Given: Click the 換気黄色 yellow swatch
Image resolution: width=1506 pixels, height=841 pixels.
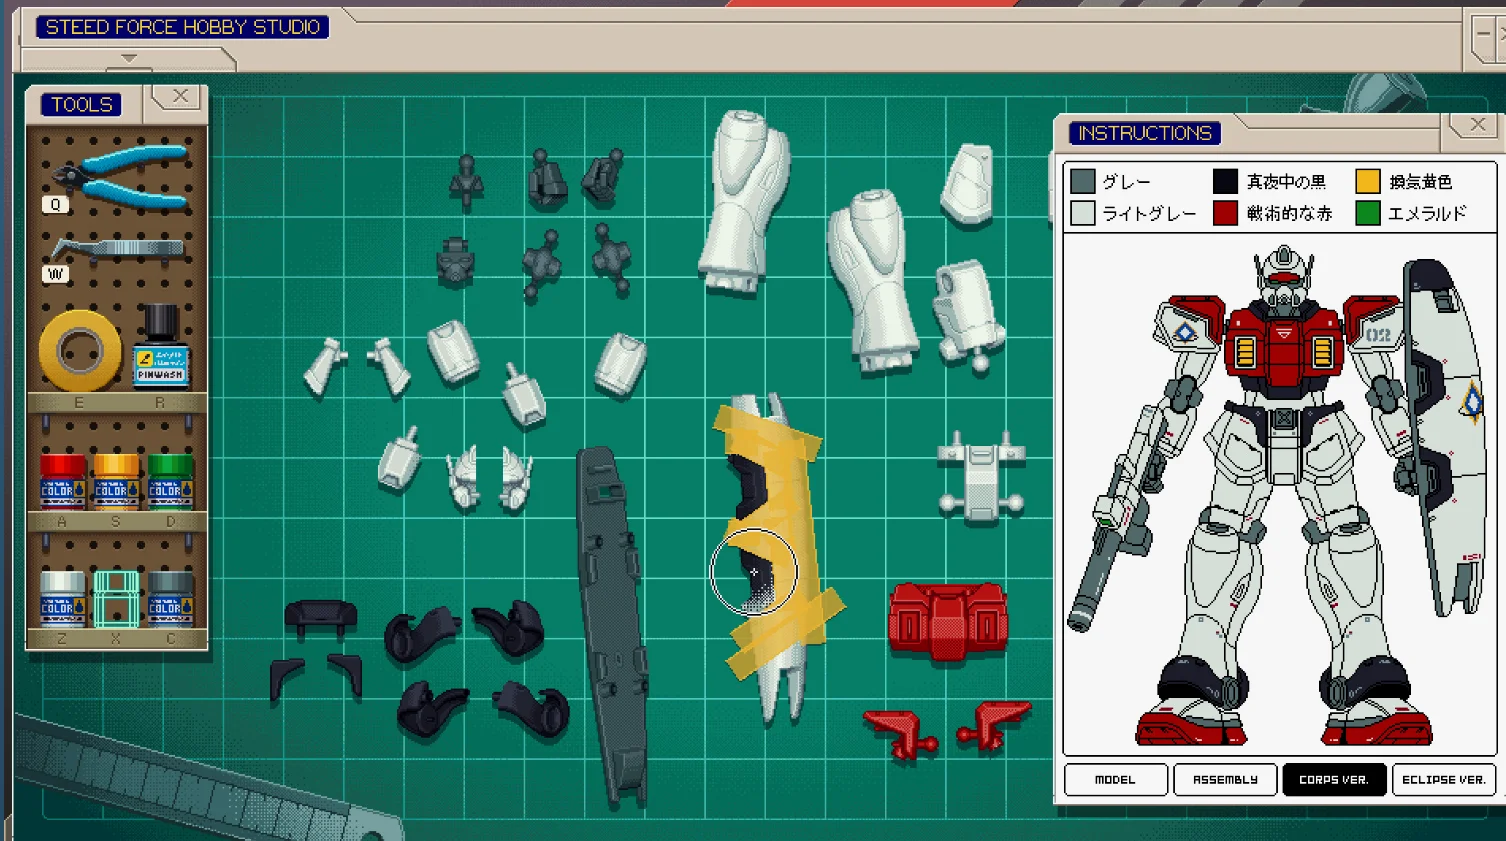Looking at the screenshot, I should (x=1368, y=181).
